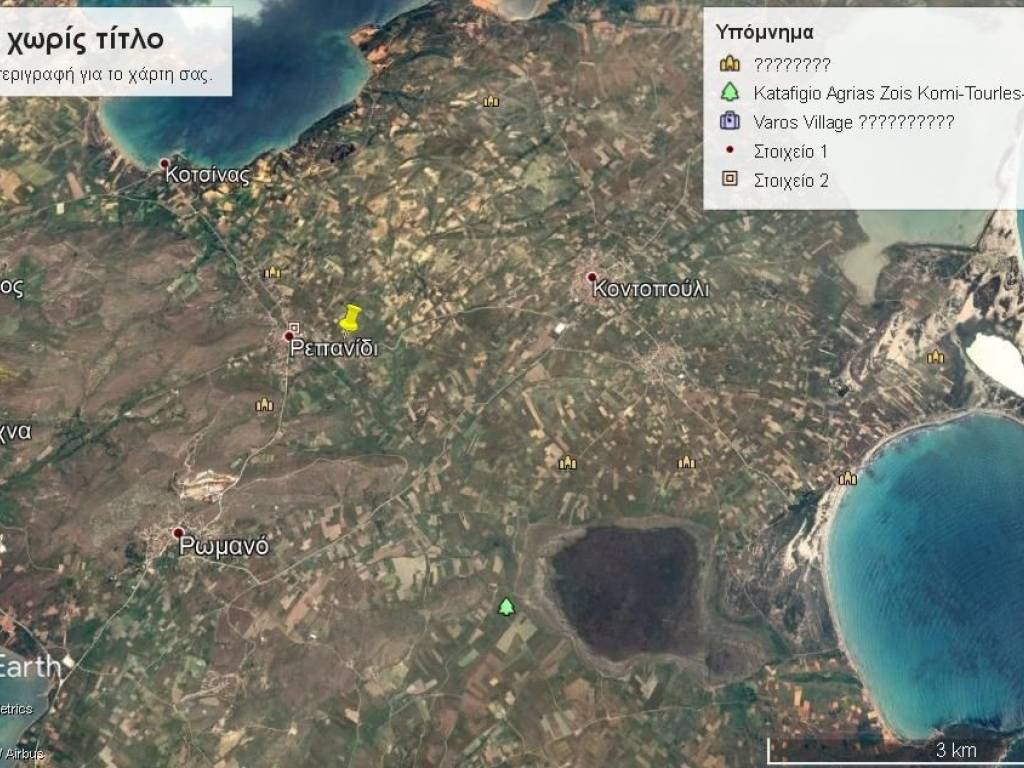Click the map title text field
This screenshot has width=1024, height=768.
(x=83, y=39)
